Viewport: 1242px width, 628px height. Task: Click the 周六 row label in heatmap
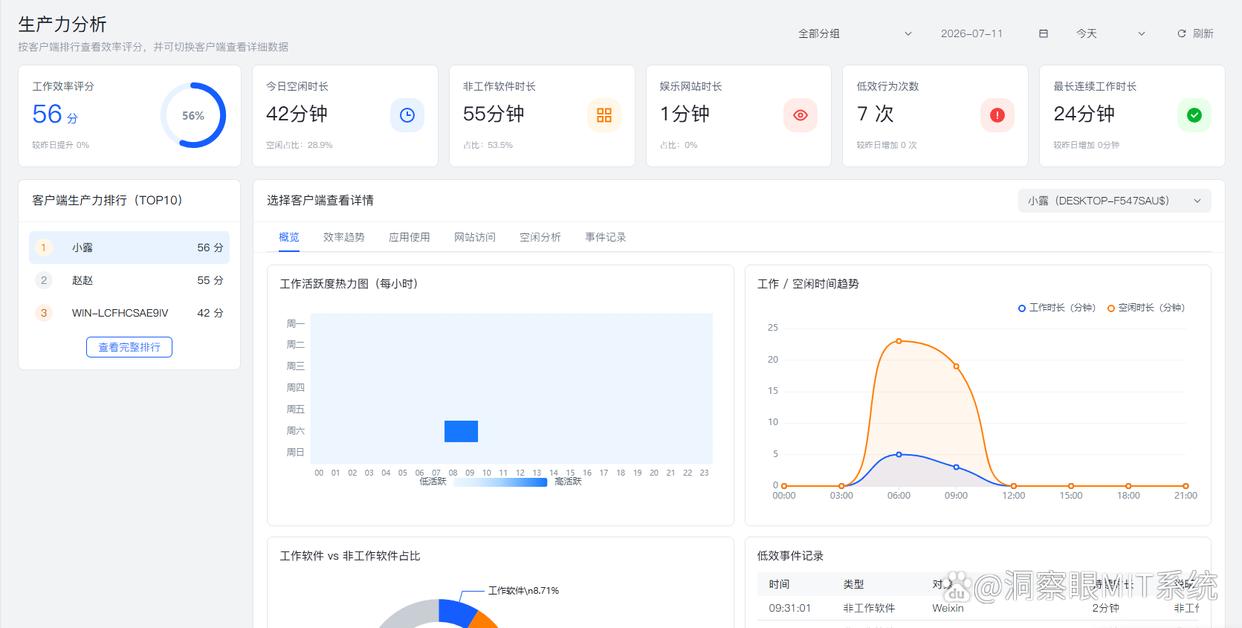[295, 431]
